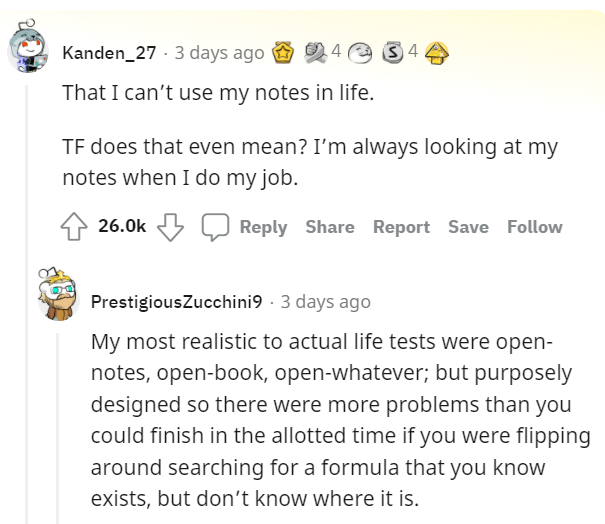Screen dimensions: 605x524
Task: Follow Kanden_27's comment thread
Action: [x=535, y=227]
